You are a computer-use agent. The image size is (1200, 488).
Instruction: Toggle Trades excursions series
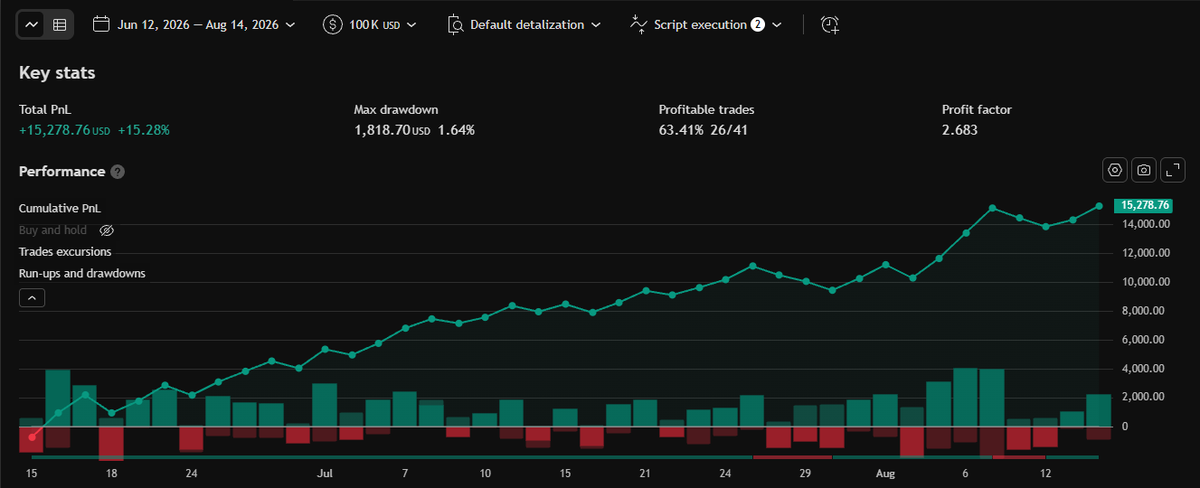click(x=65, y=252)
